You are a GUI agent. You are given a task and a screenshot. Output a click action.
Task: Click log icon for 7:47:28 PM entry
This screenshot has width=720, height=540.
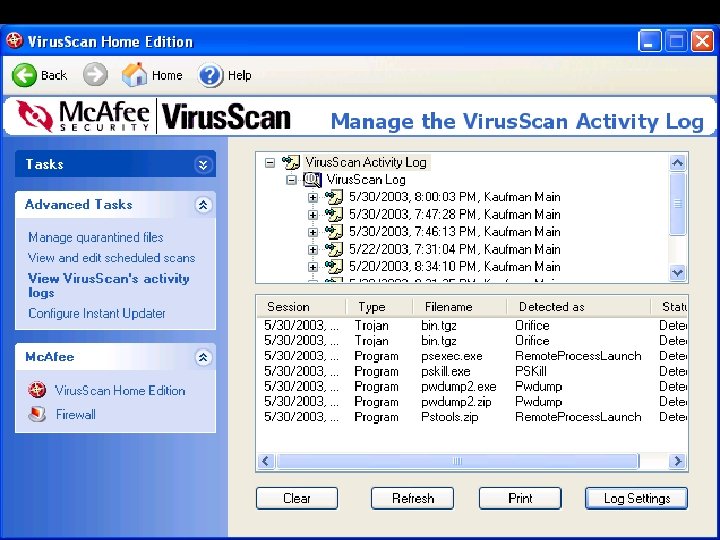tap(334, 214)
